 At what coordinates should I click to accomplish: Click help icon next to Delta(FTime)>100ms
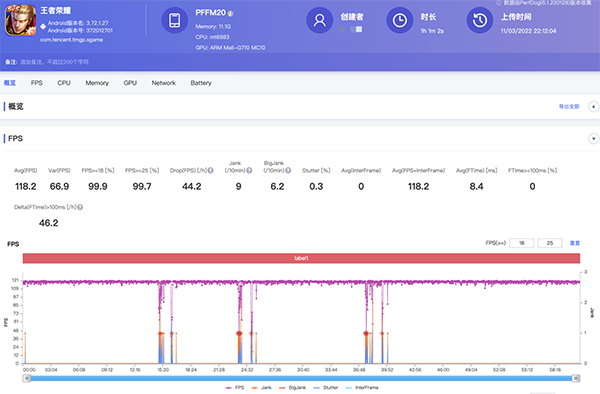(80, 207)
